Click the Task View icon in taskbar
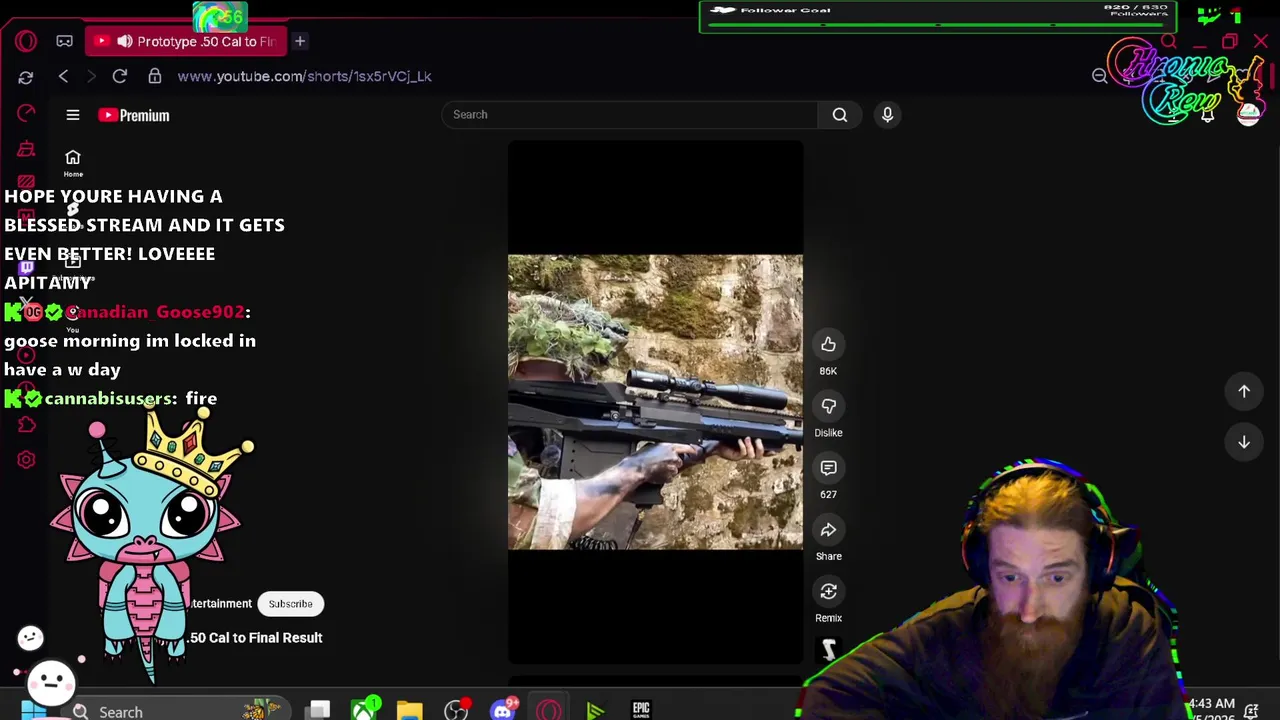The height and width of the screenshot is (720, 1280). click(x=318, y=711)
